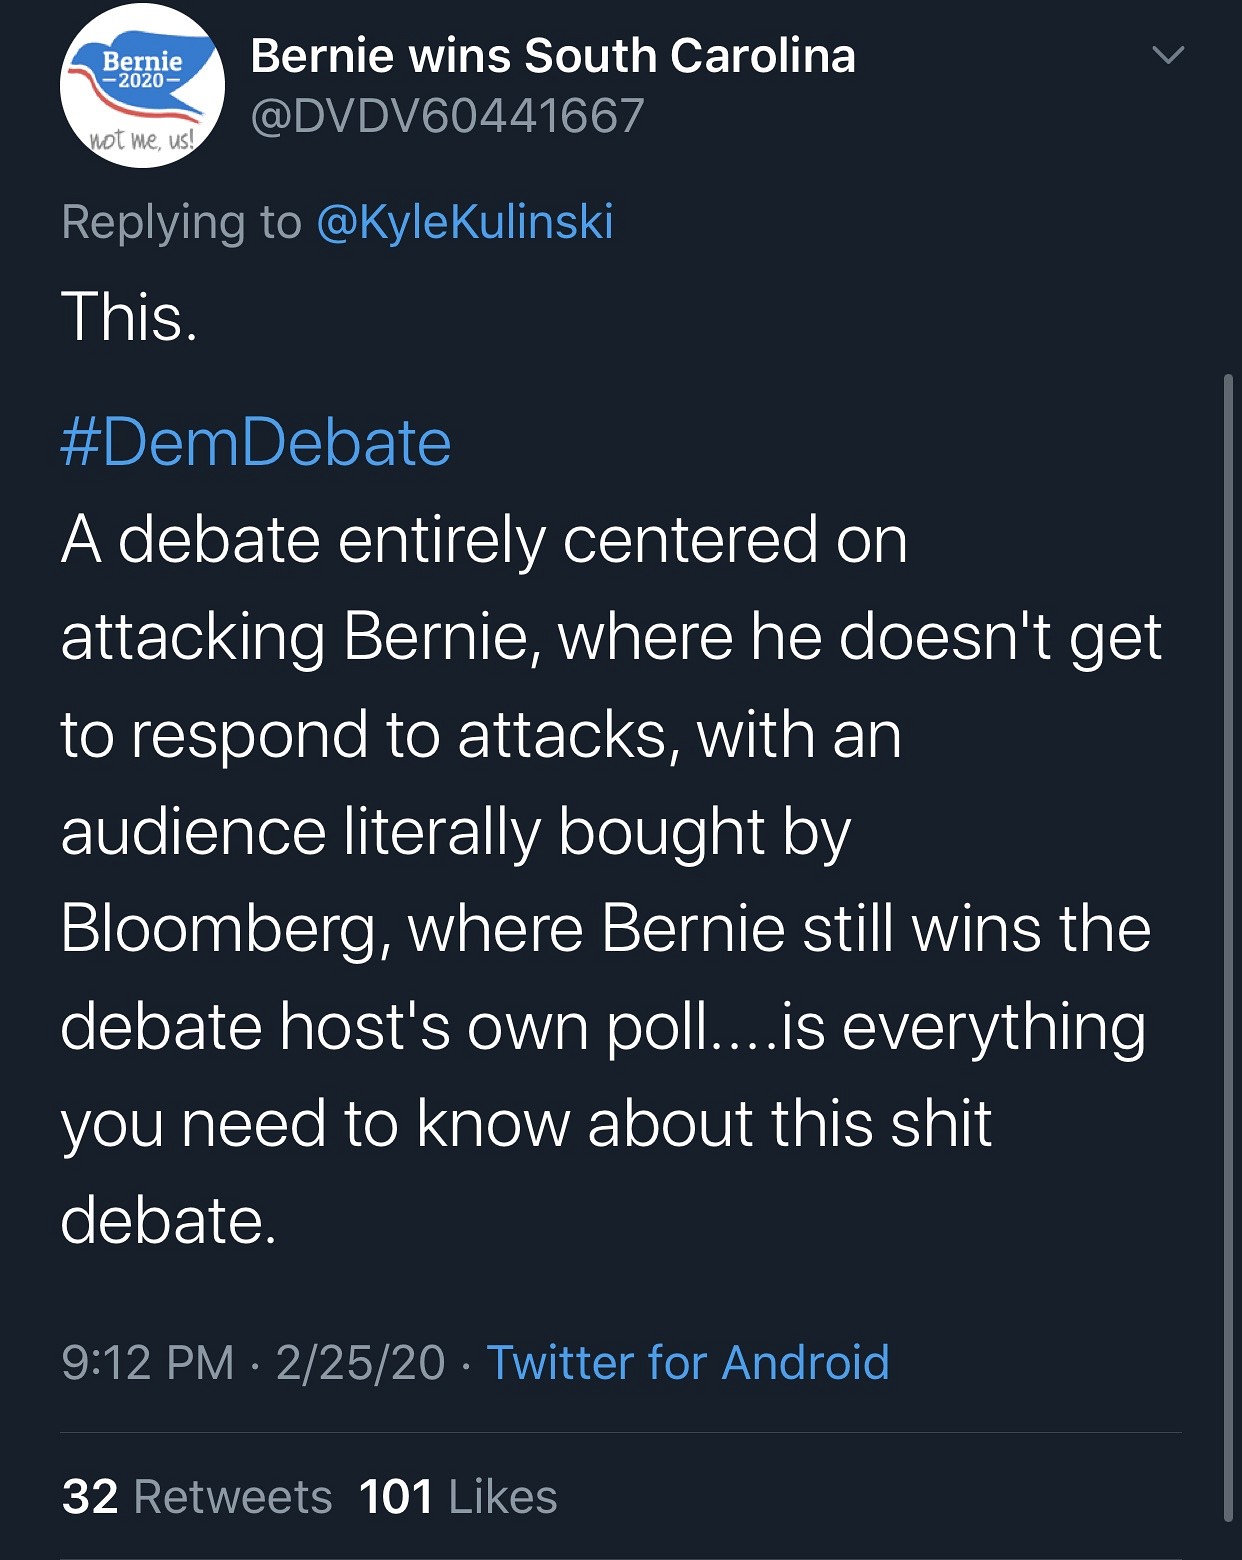Click the "Replying to" label
The height and width of the screenshot is (1560, 1242).
181,222
